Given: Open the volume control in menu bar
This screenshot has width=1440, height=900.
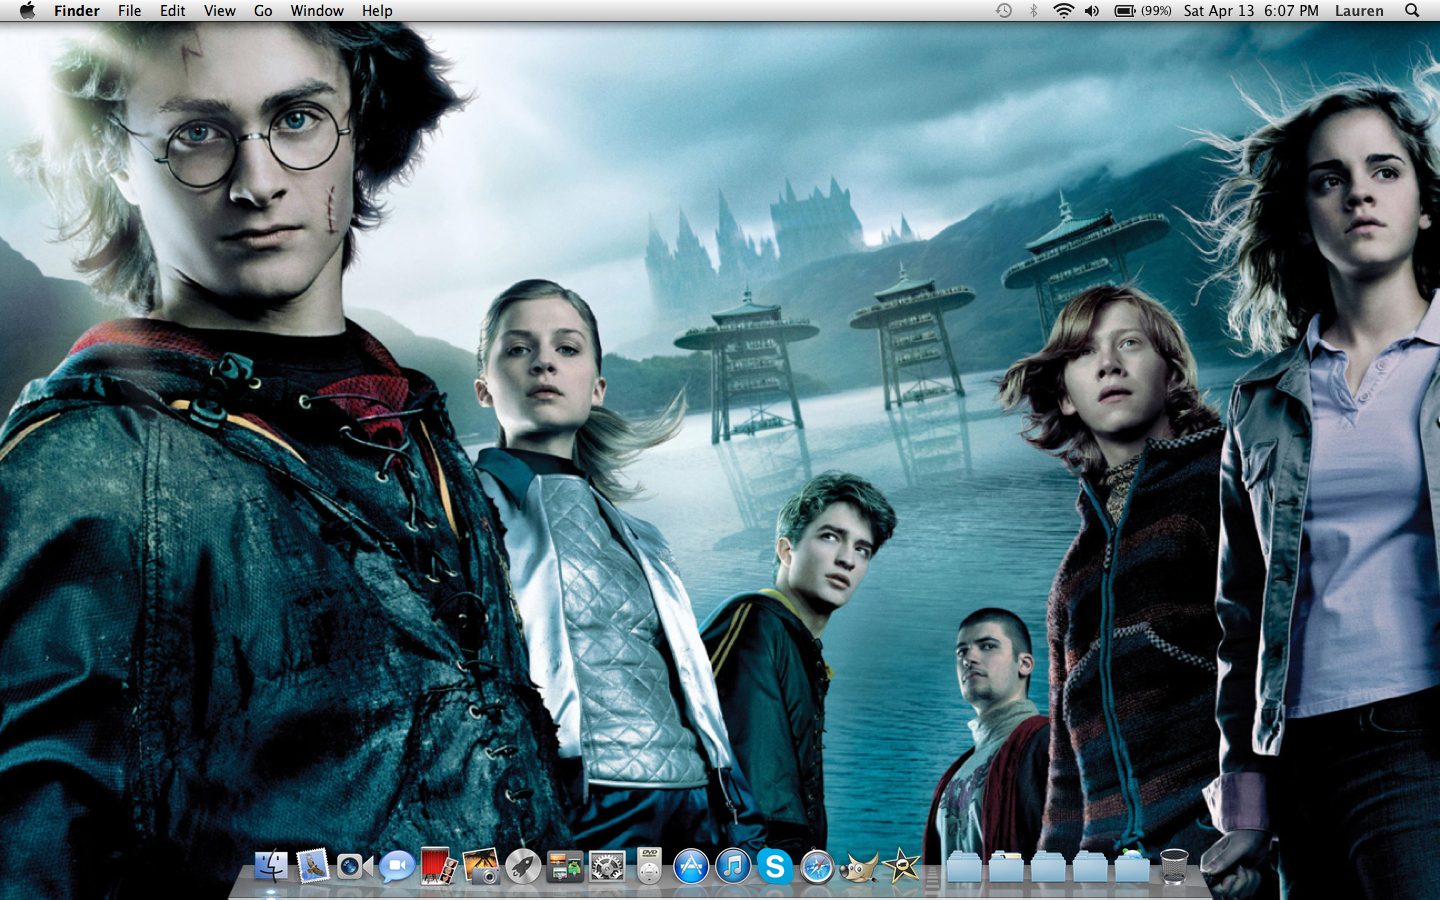Looking at the screenshot, I should pyautogui.click(x=1092, y=11).
